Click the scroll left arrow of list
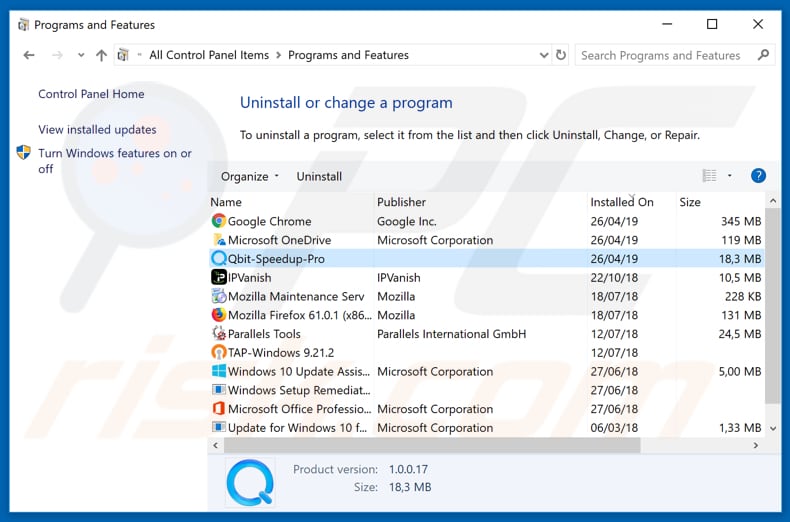The width and height of the screenshot is (790, 522). (x=216, y=445)
